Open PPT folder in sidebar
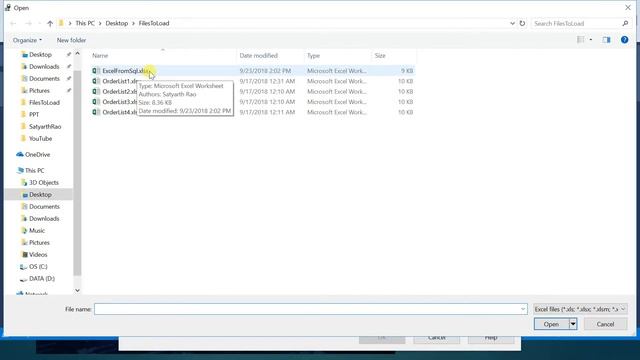 click(34, 115)
